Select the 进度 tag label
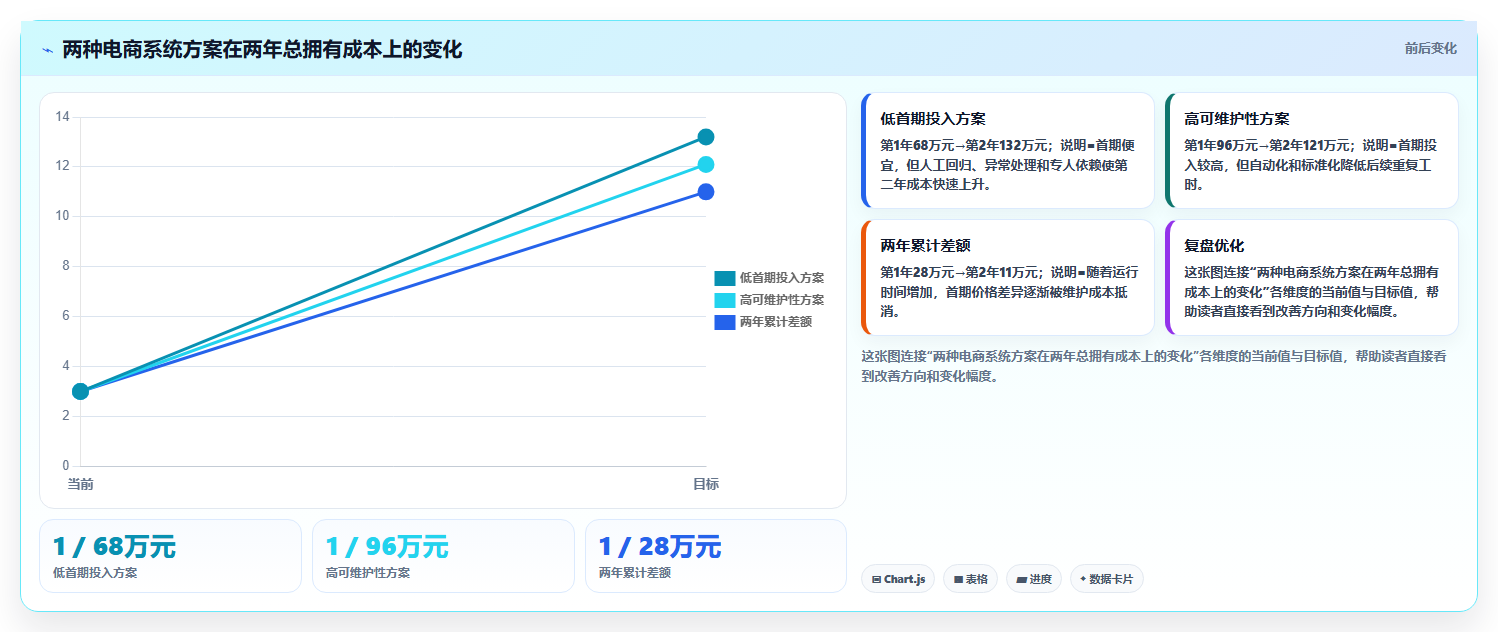 [x=1041, y=579]
